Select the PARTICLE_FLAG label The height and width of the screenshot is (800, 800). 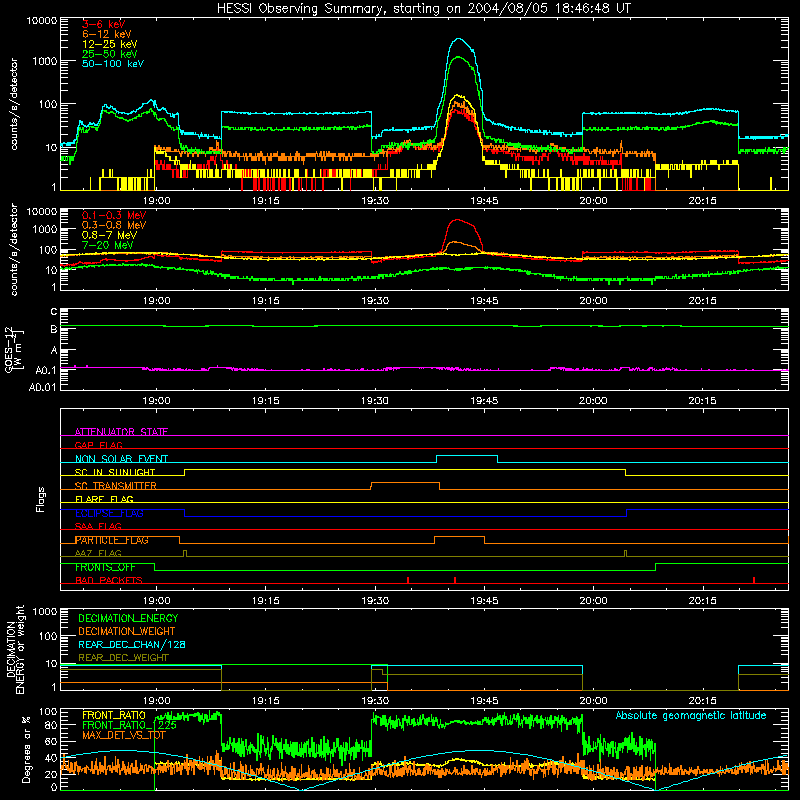tap(112, 540)
